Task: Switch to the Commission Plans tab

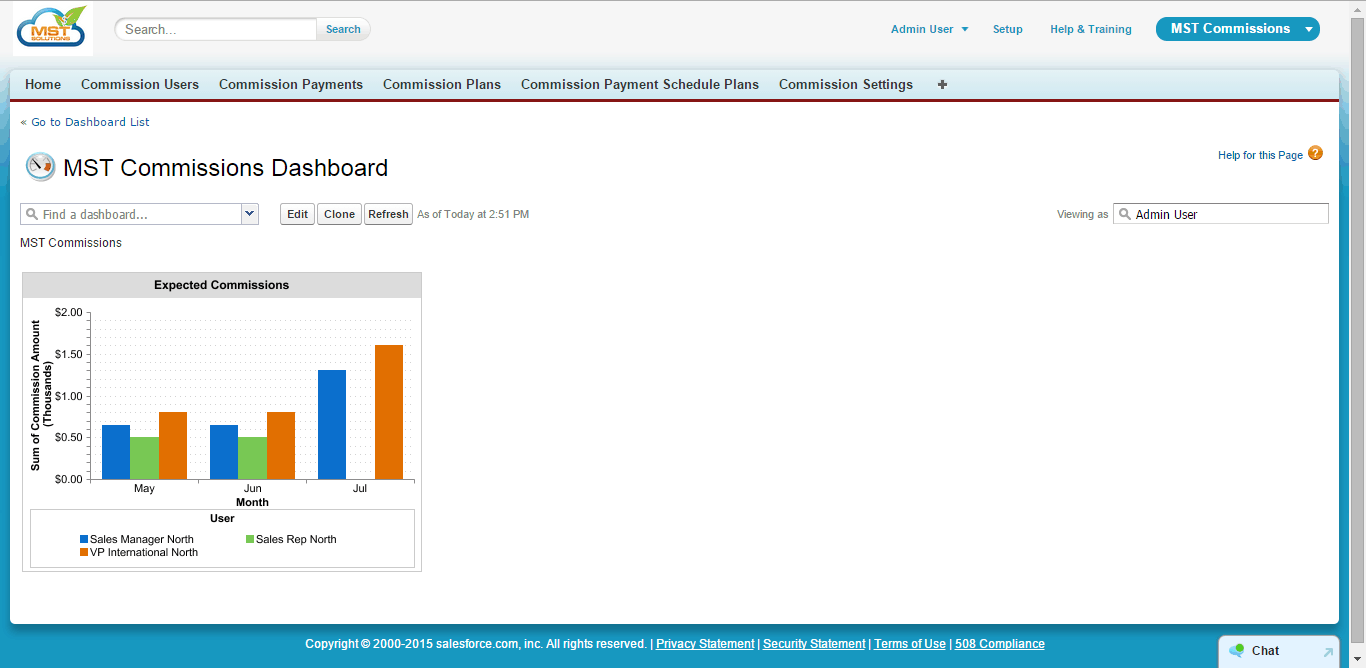Action: point(442,85)
